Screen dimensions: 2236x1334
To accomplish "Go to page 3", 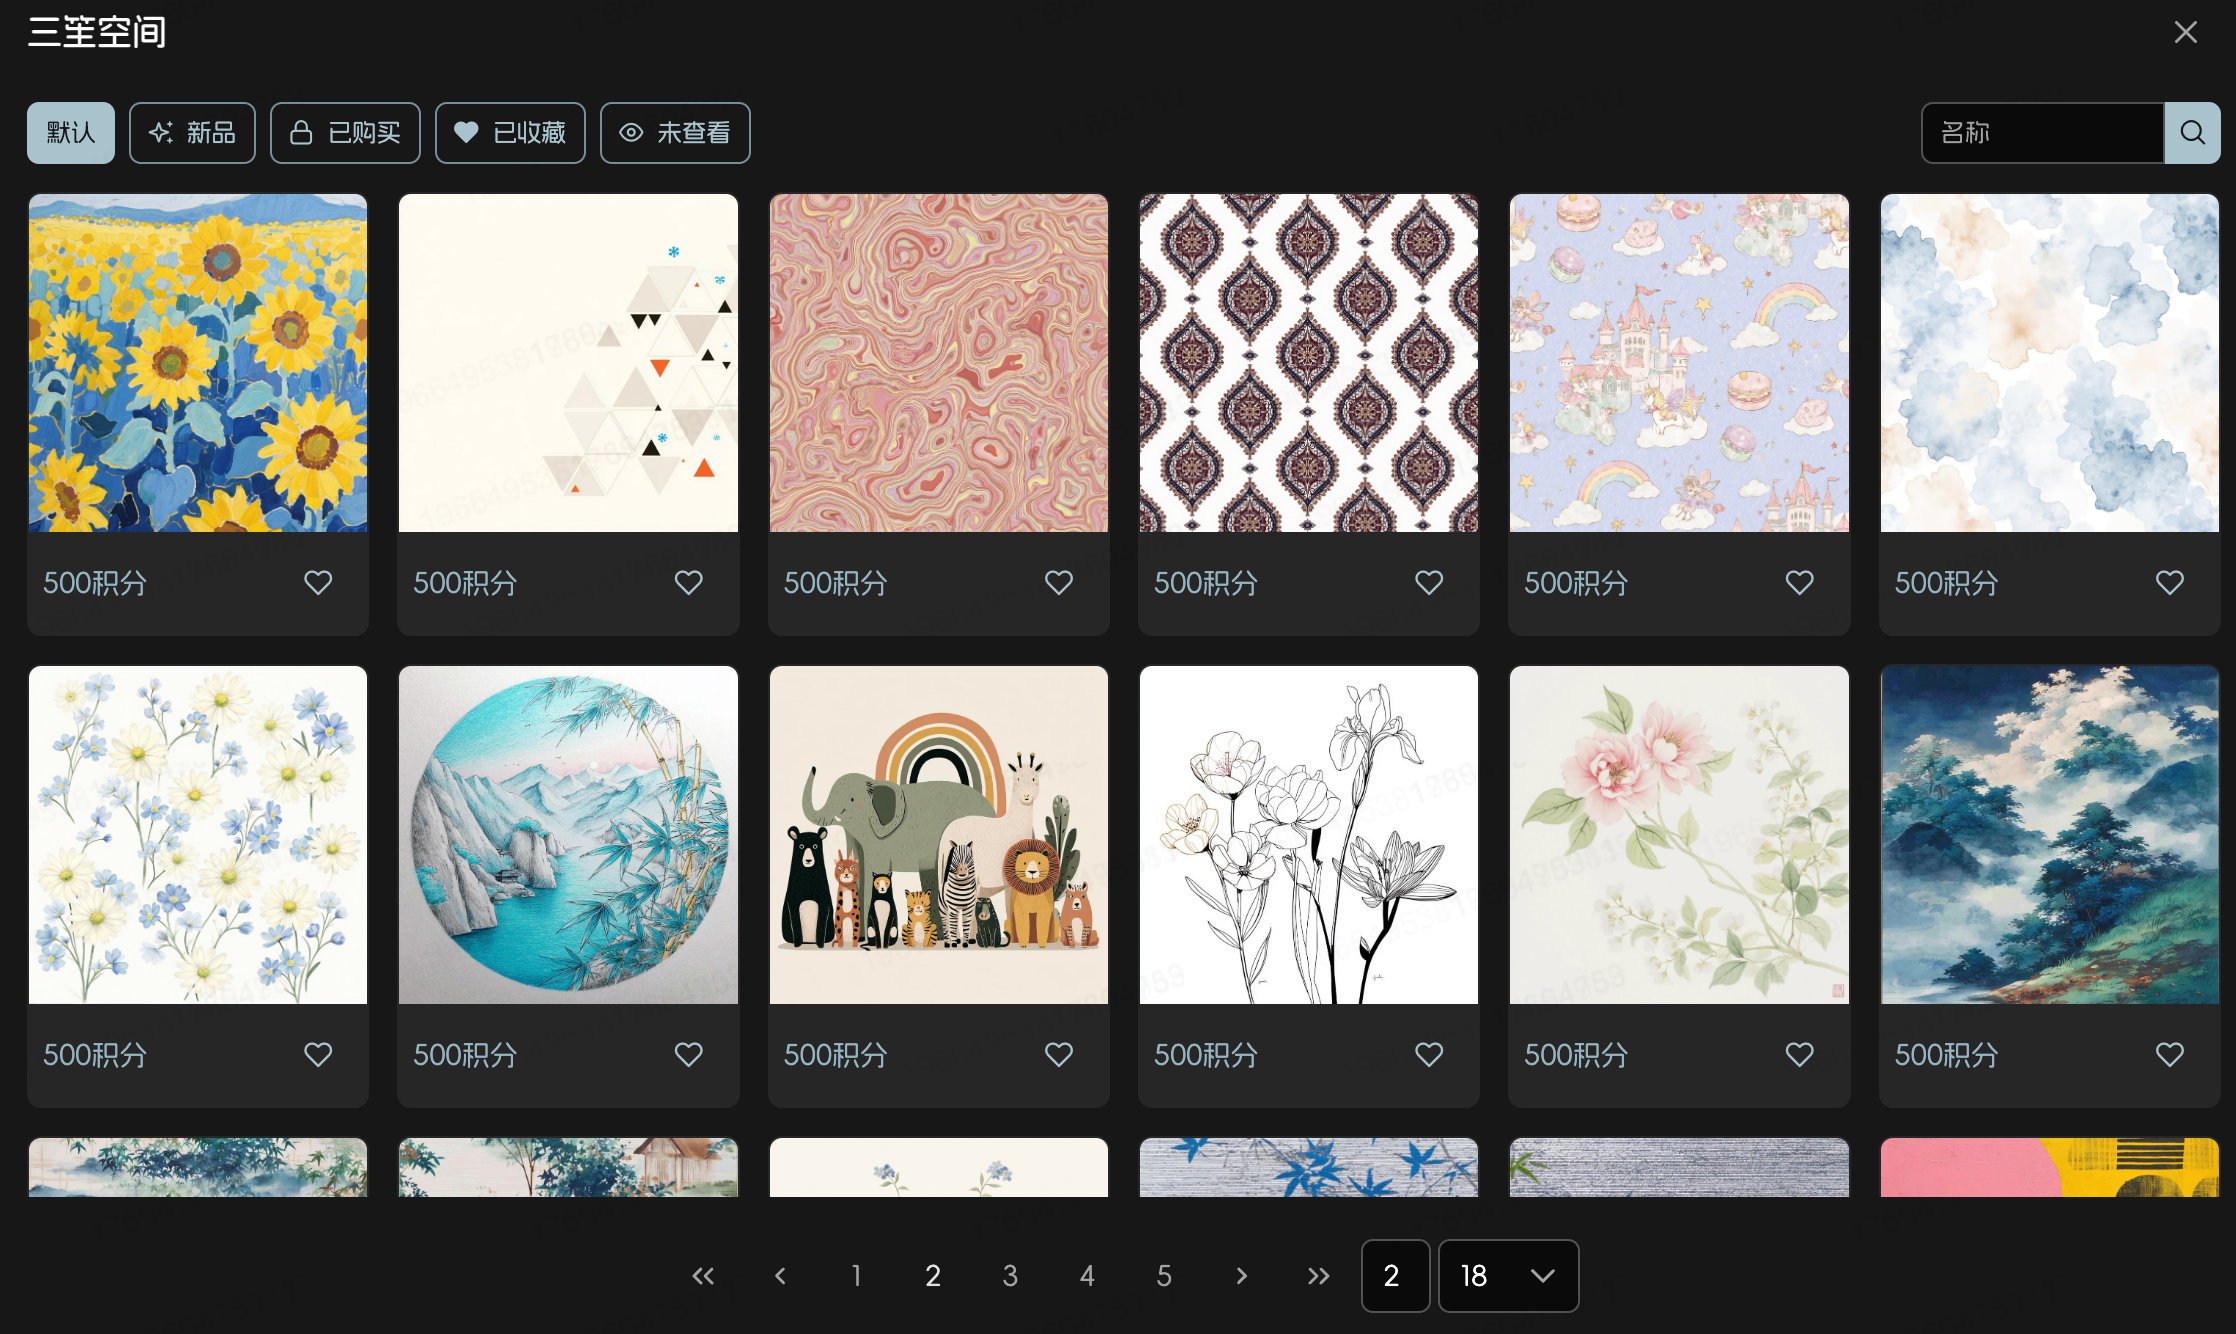I will 1010,1276.
